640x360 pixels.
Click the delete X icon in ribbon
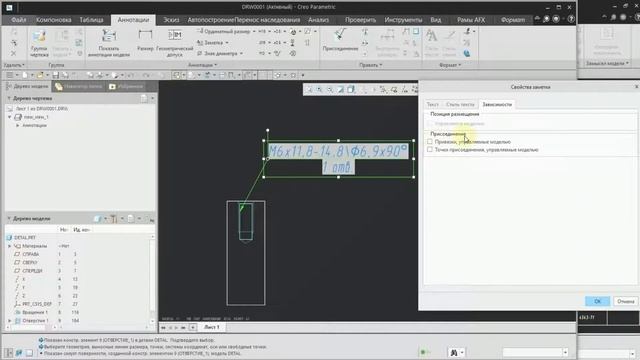tap(13, 53)
